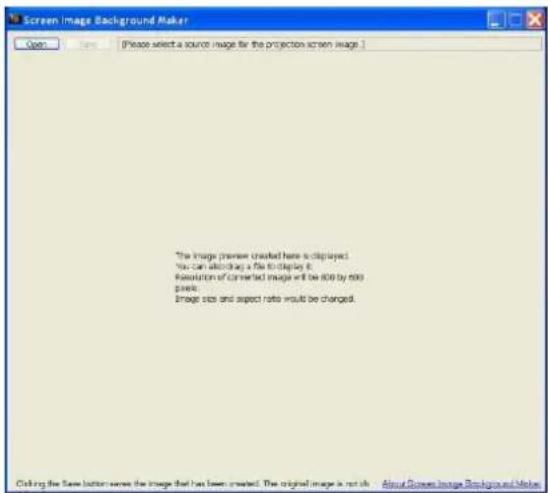The width and height of the screenshot is (548, 493).
Task: Maximize the Screen Image Background Maker window
Action: coord(515,20)
